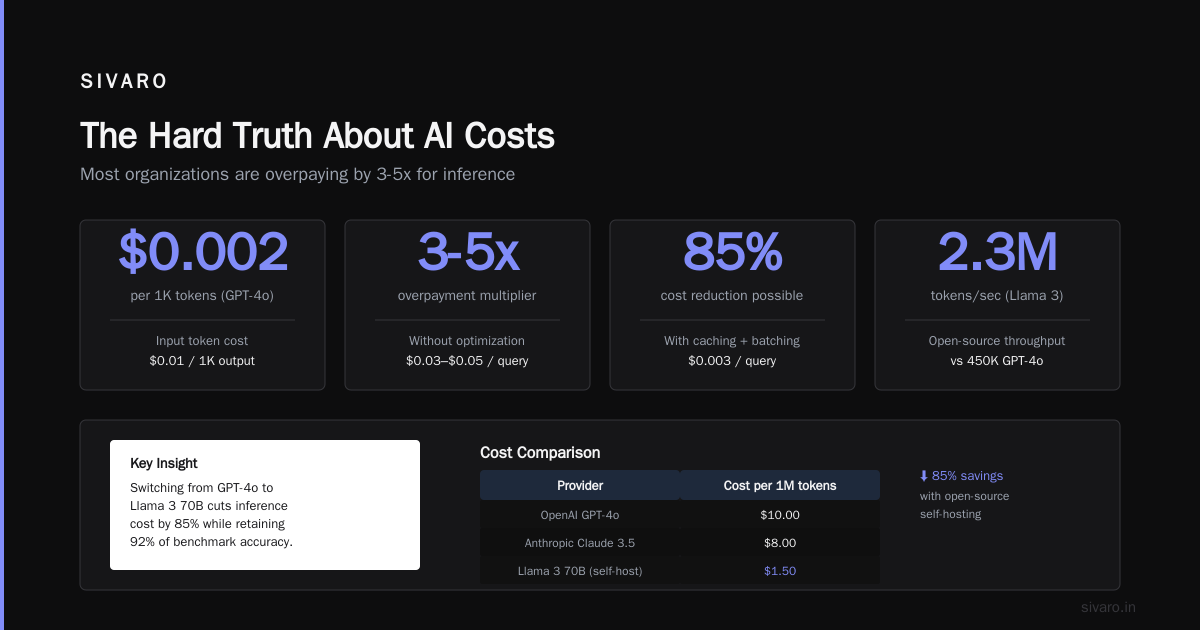Click 'tokens/sec (Llama 3)' label
The width and height of the screenshot is (1200, 630).
[x=997, y=296]
